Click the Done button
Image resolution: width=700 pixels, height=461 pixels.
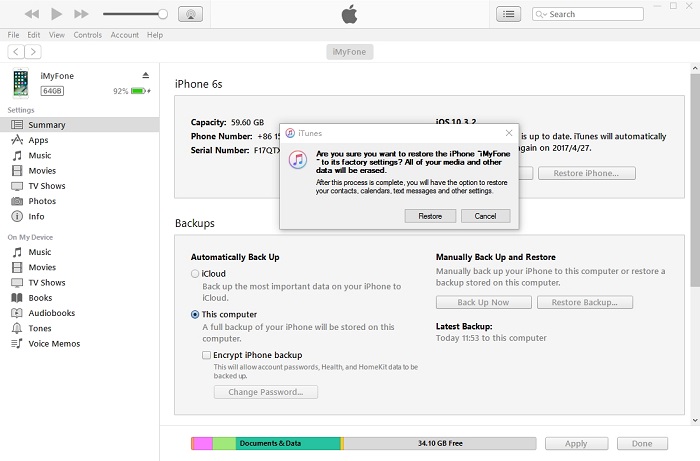click(642, 444)
